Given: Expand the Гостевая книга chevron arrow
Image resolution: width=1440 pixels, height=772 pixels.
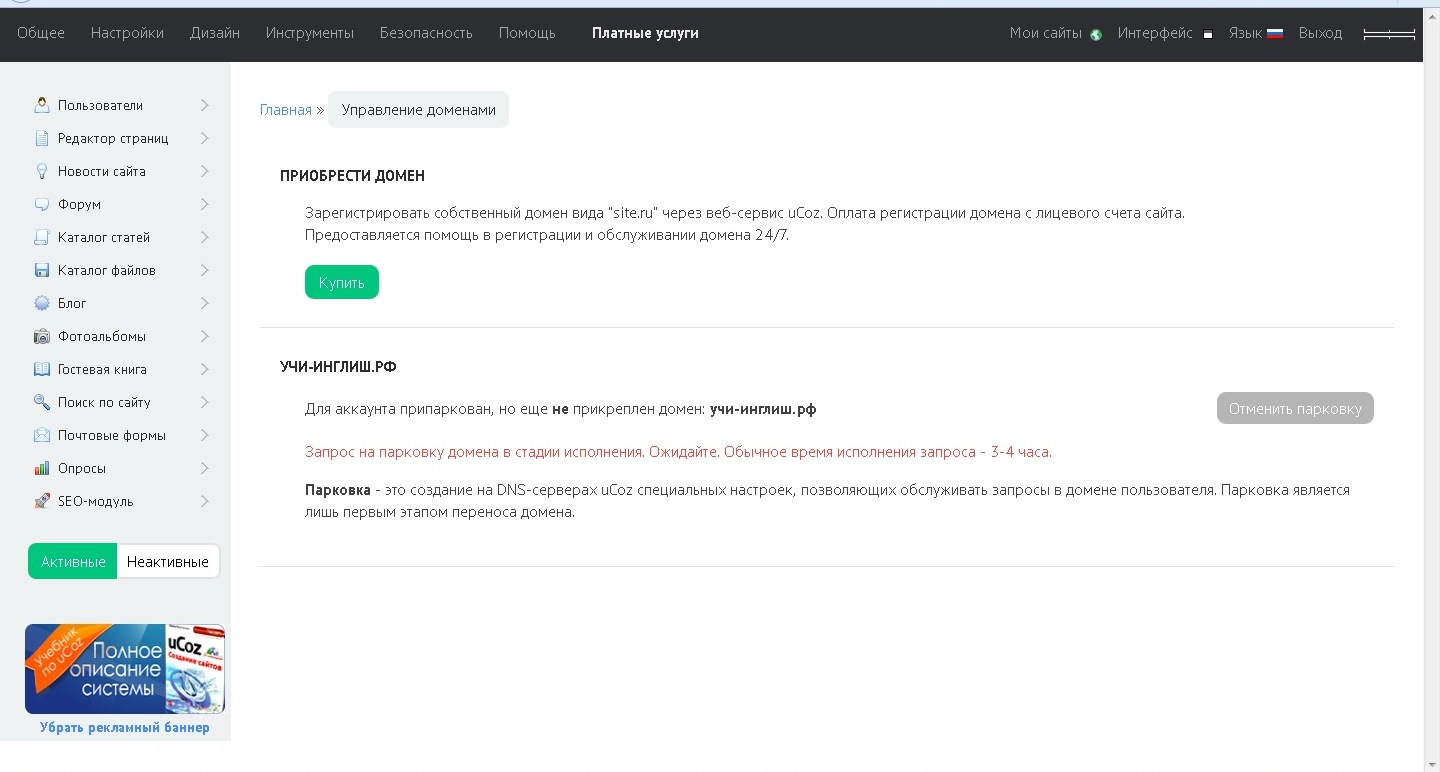Looking at the screenshot, I should point(204,369).
